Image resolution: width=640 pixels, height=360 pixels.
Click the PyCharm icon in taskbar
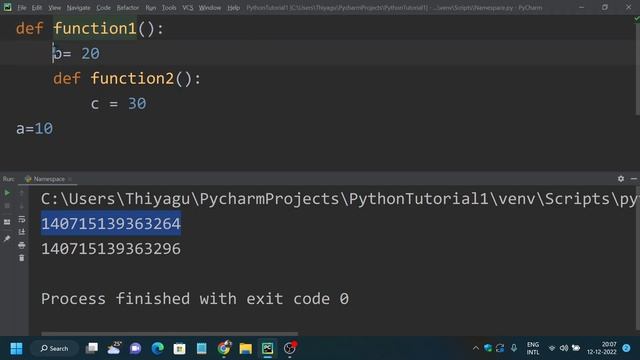tap(268, 349)
